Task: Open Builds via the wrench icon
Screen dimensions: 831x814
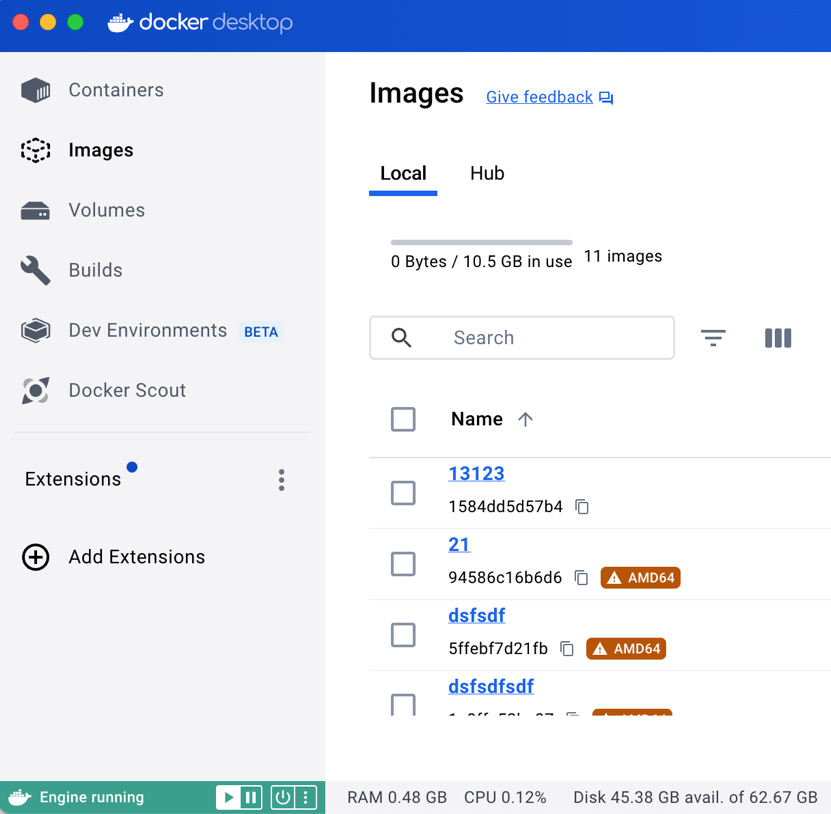Action: point(36,270)
